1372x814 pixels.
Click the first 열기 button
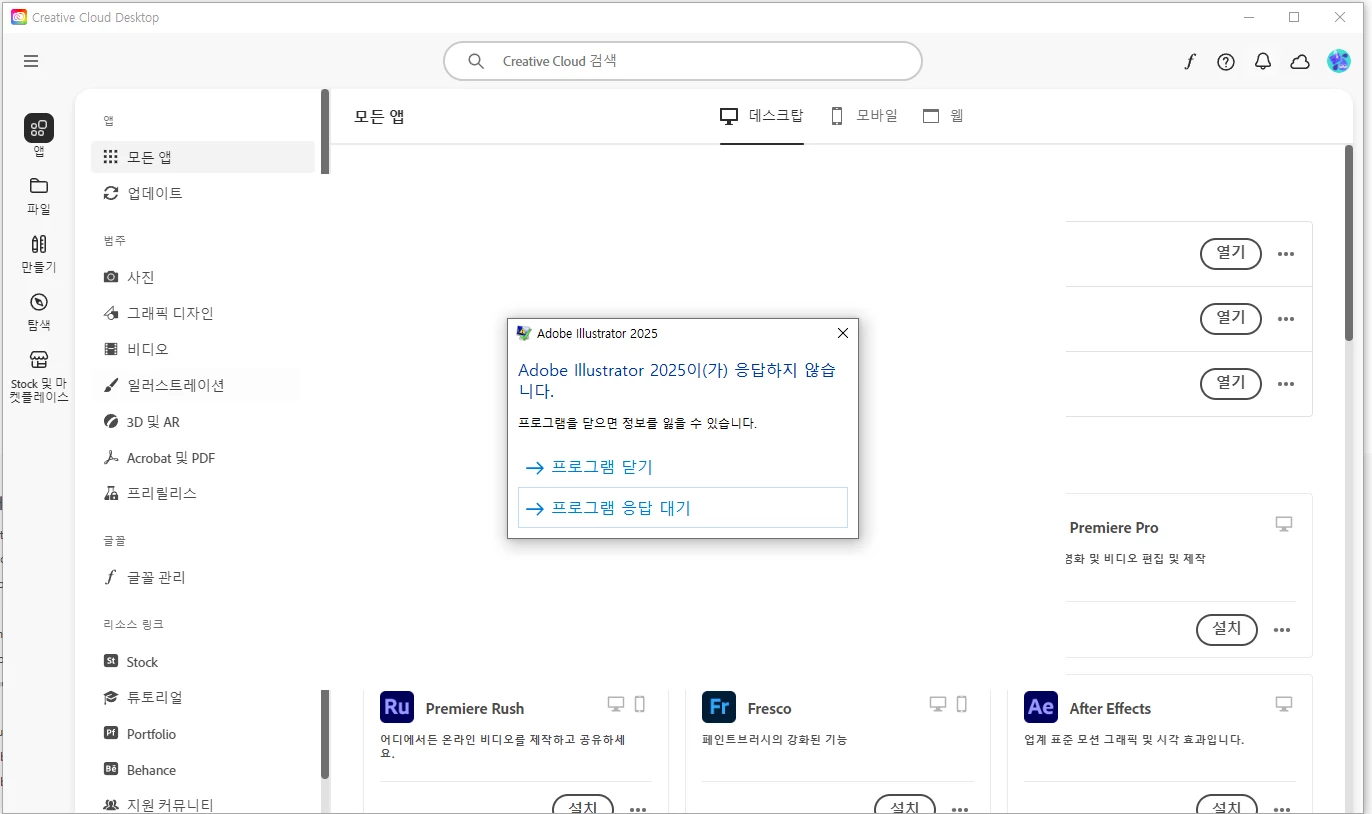coord(1231,254)
